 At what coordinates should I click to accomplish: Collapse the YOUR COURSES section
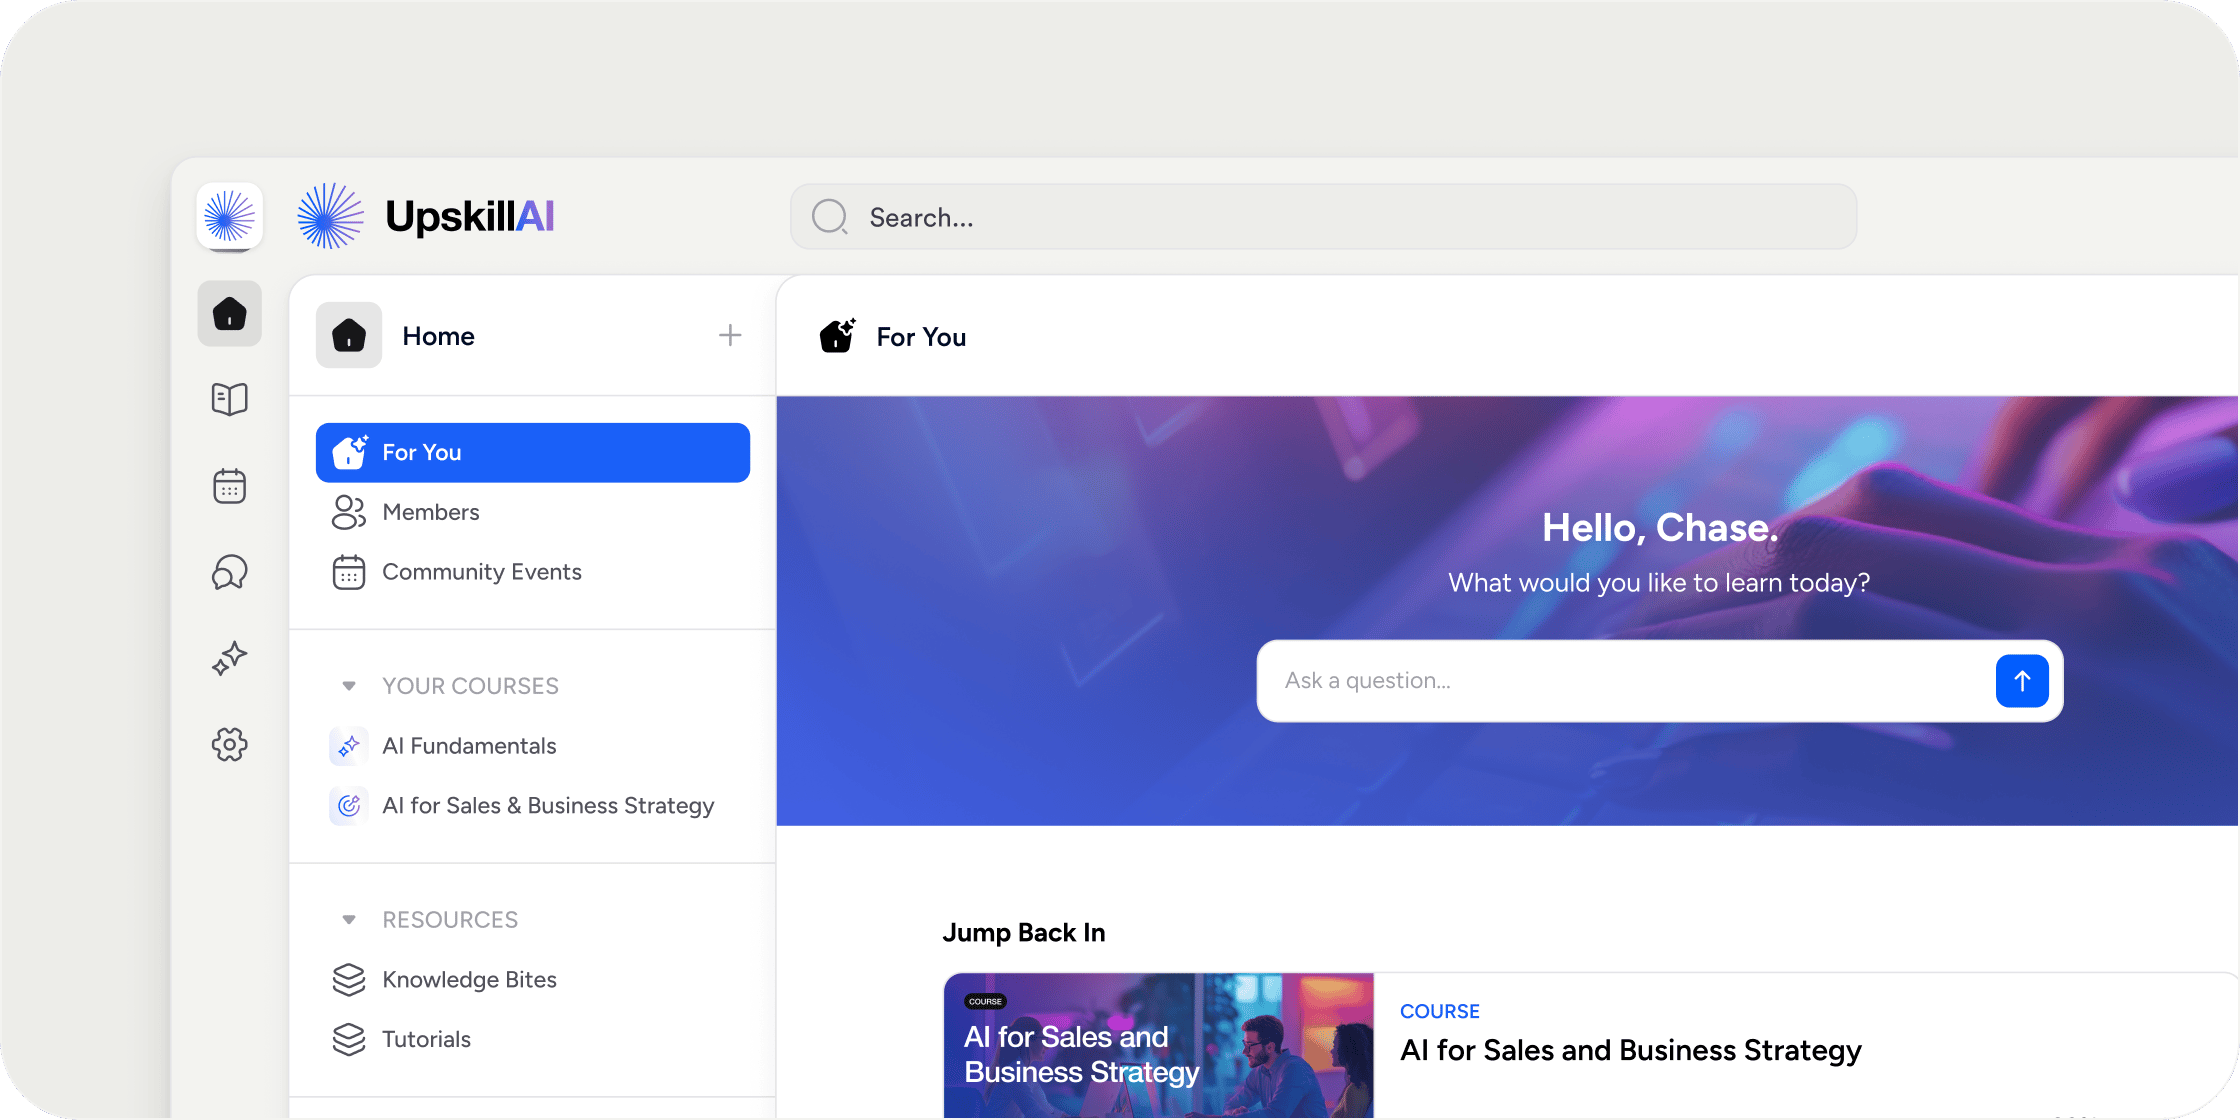349,686
